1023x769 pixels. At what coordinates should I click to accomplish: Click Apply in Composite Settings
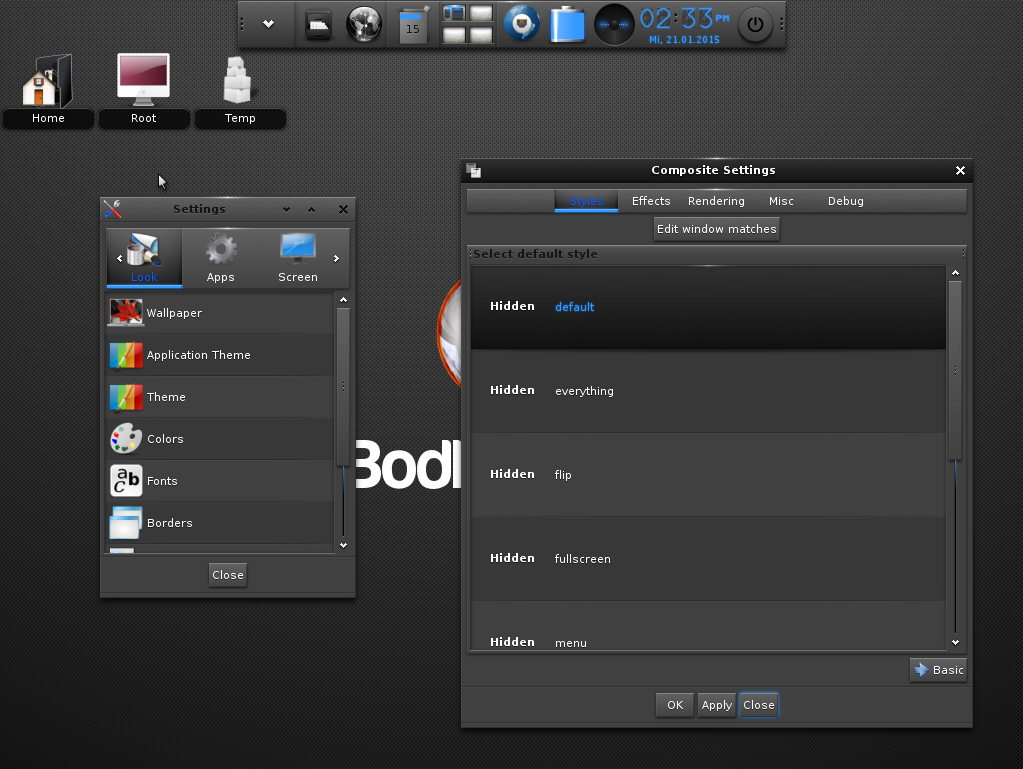click(716, 705)
